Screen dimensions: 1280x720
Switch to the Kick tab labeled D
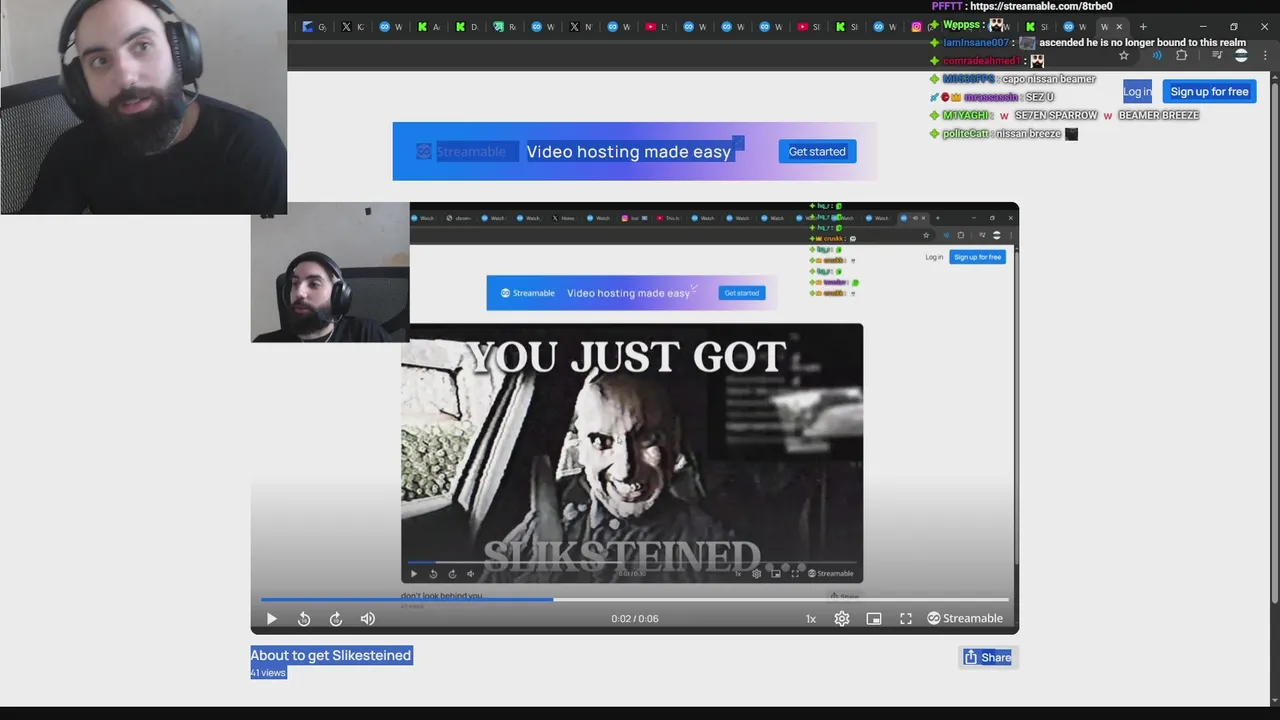pyautogui.click(x=467, y=27)
